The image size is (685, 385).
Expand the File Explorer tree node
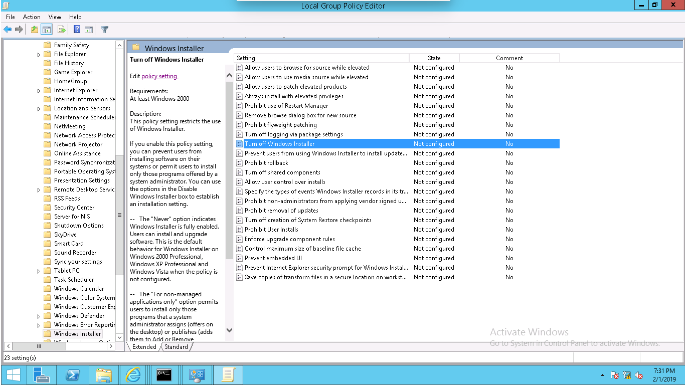(x=38, y=55)
